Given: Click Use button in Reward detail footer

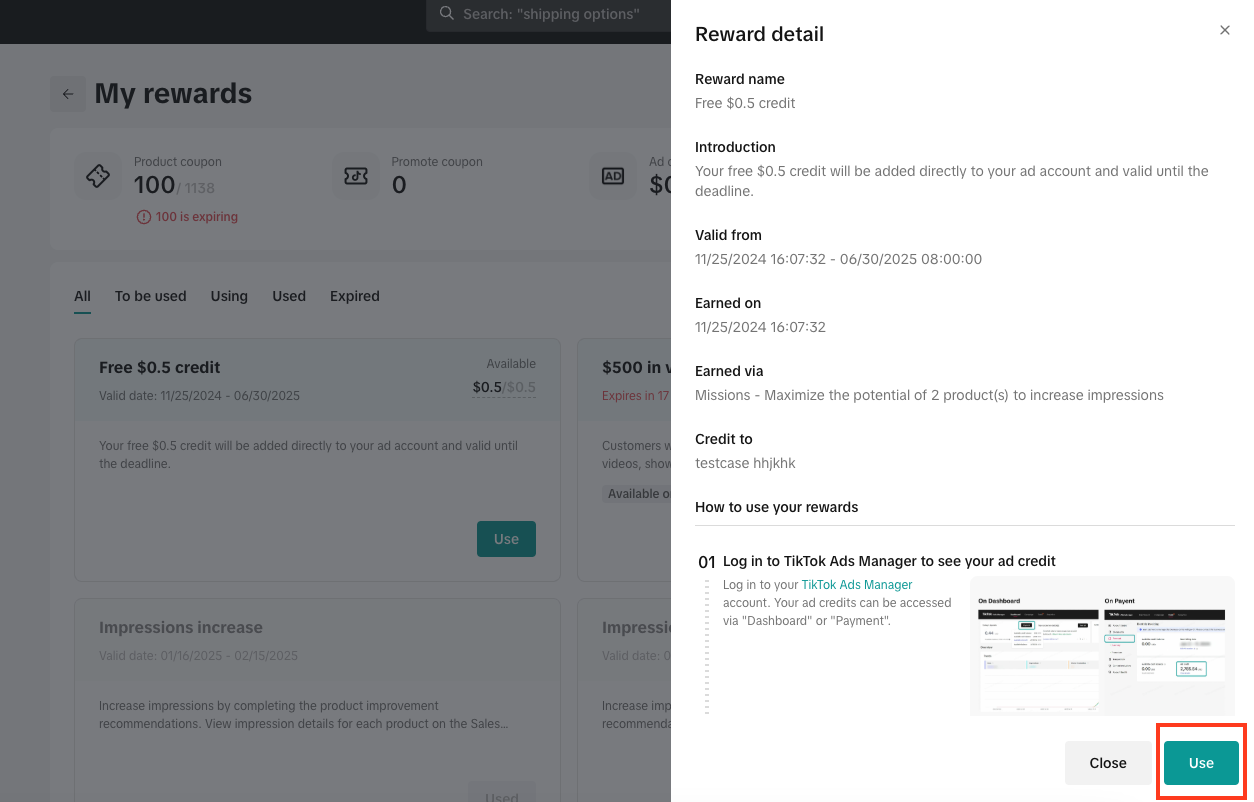Looking at the screenshot, I should [x=1201, y=763].
